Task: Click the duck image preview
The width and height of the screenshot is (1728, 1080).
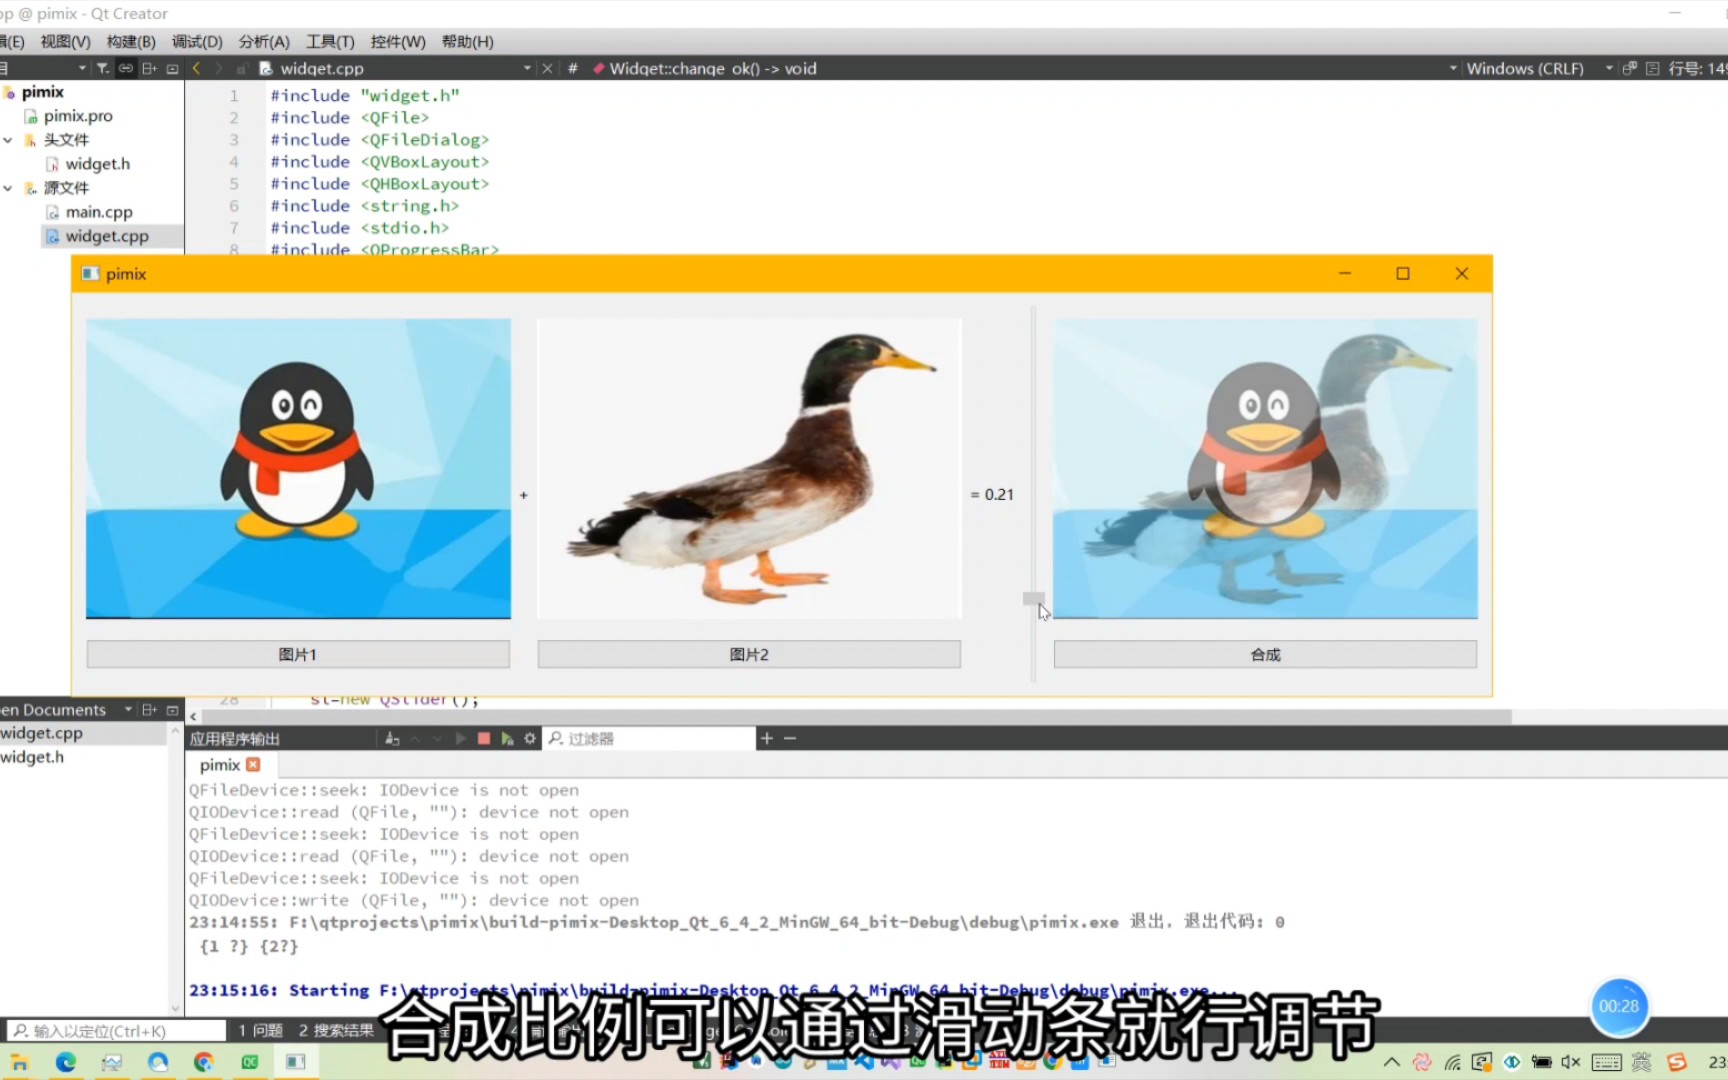Action: coord(749,468)
